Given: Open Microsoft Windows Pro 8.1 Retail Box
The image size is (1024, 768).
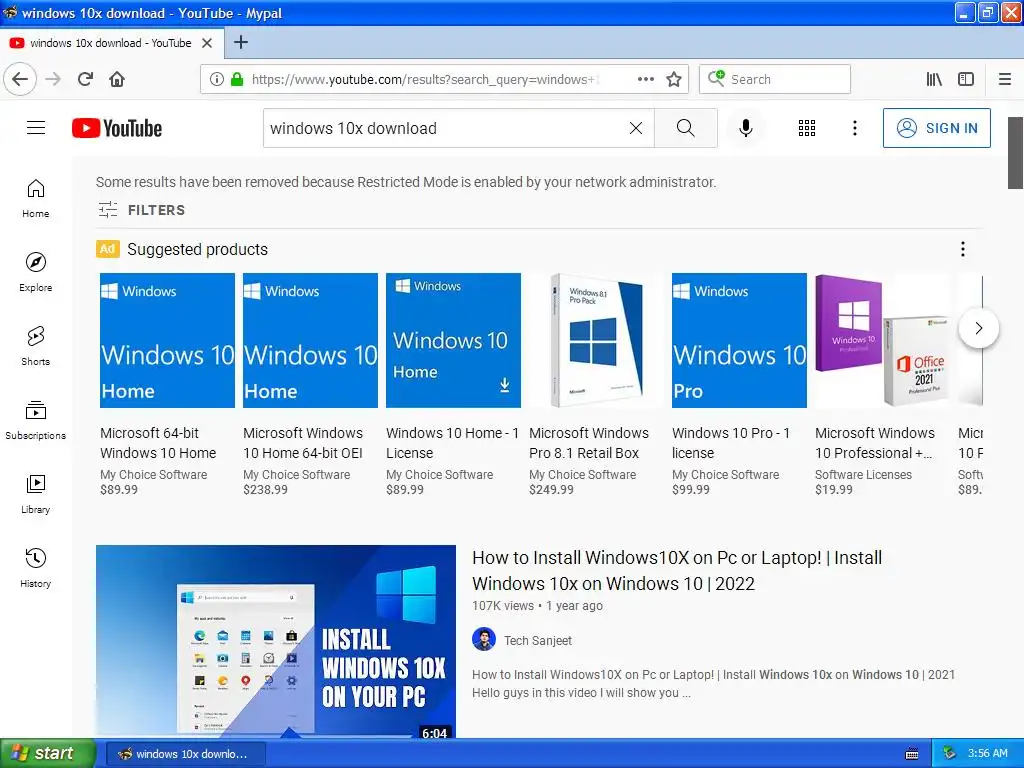Looking at the screenshot, I should [x=589, y=443].
